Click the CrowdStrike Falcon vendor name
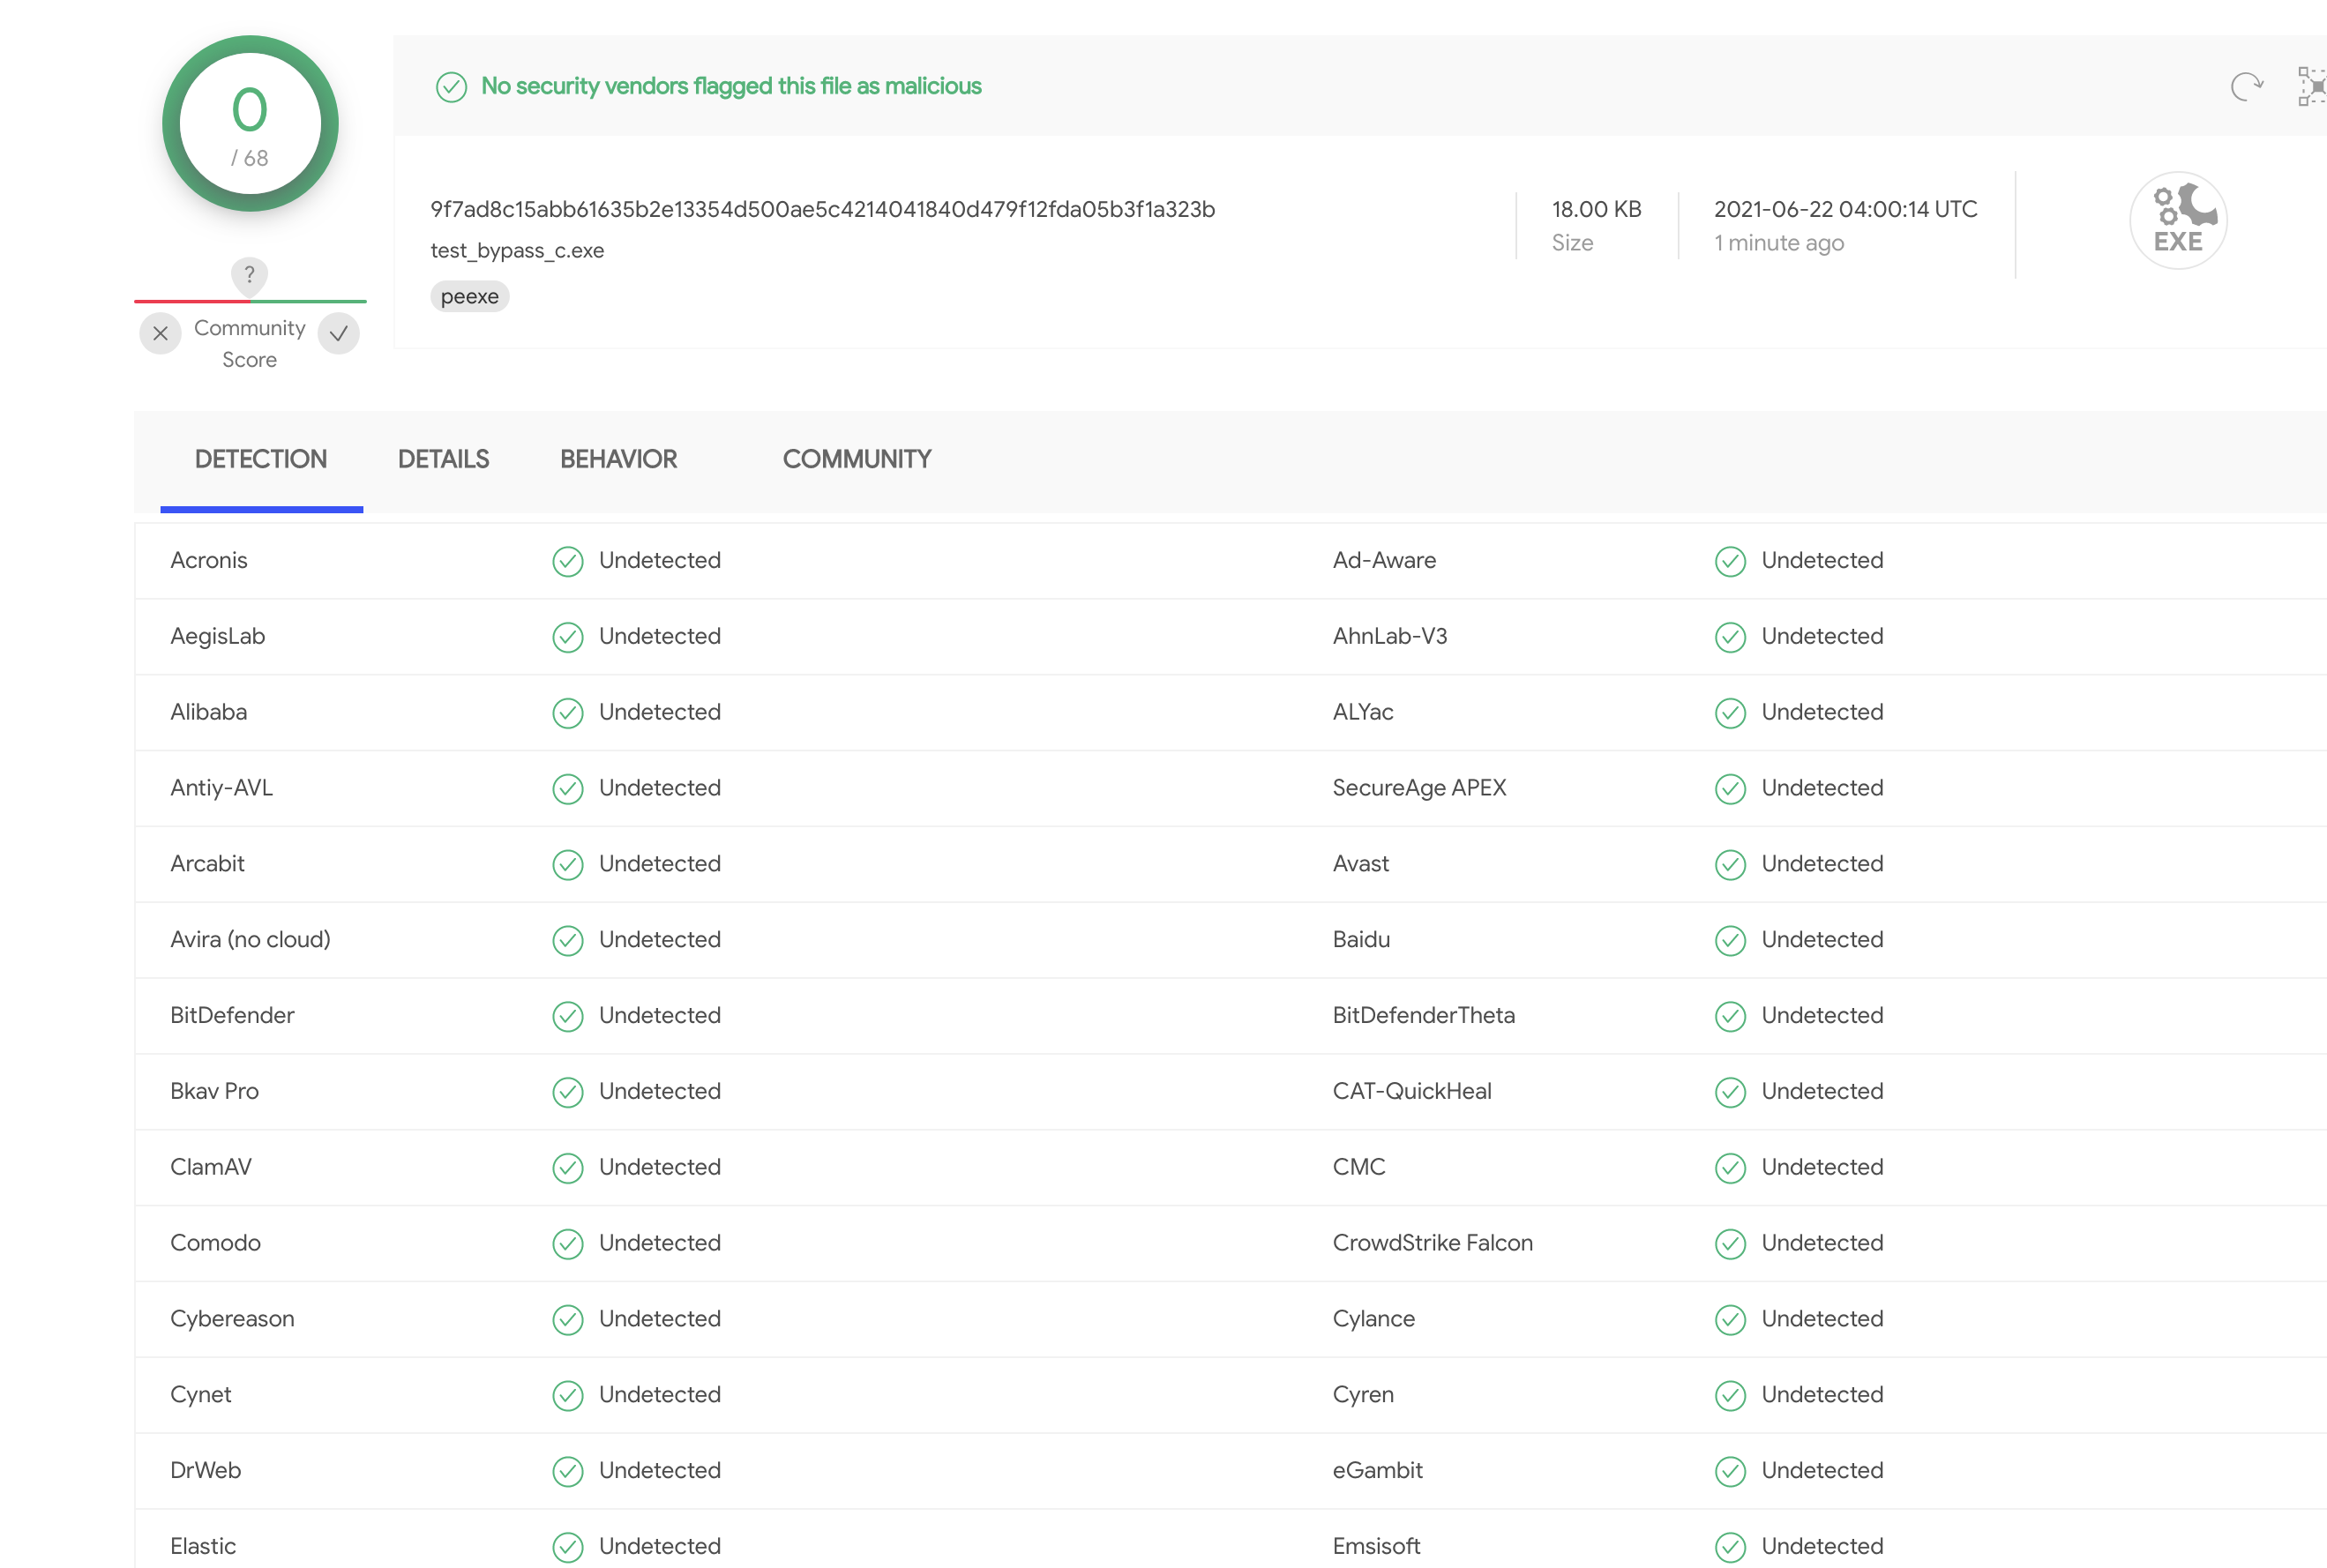The height and width of the screenshot is (1568, 2327). pos(1432,1243)
